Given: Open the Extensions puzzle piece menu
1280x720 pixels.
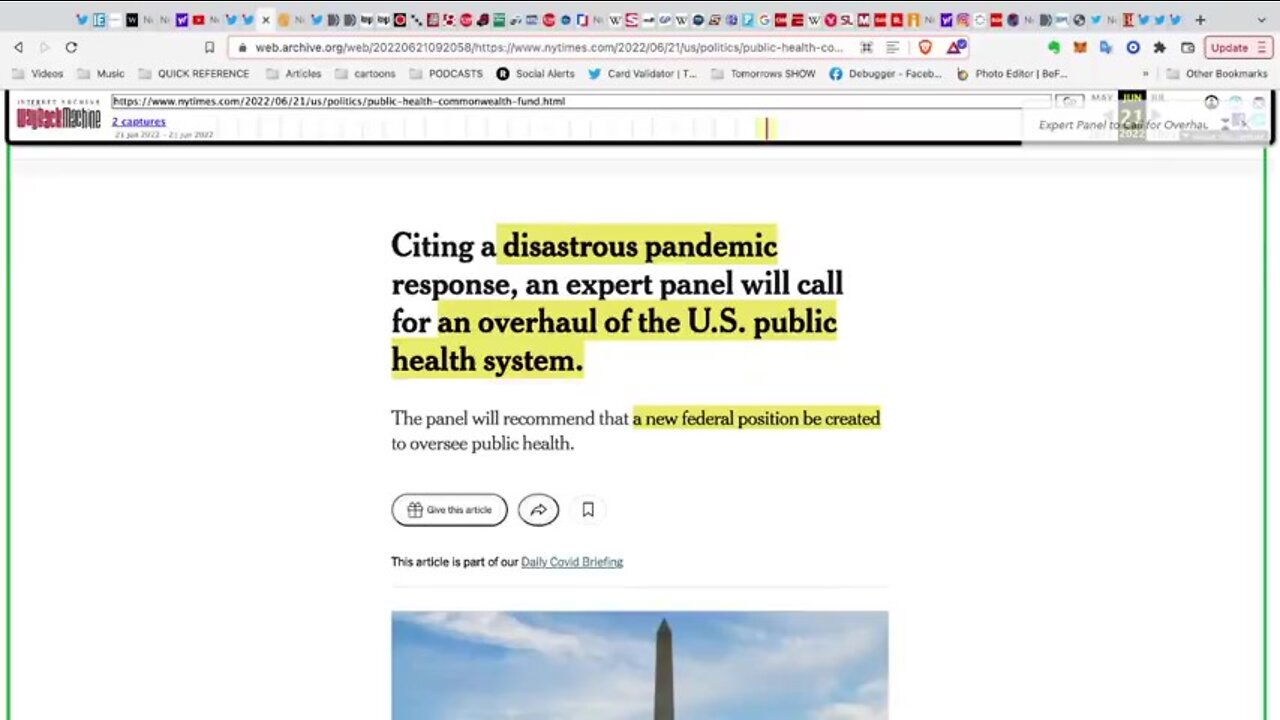Looking at the screenshot, I should tap(1159, 47).
